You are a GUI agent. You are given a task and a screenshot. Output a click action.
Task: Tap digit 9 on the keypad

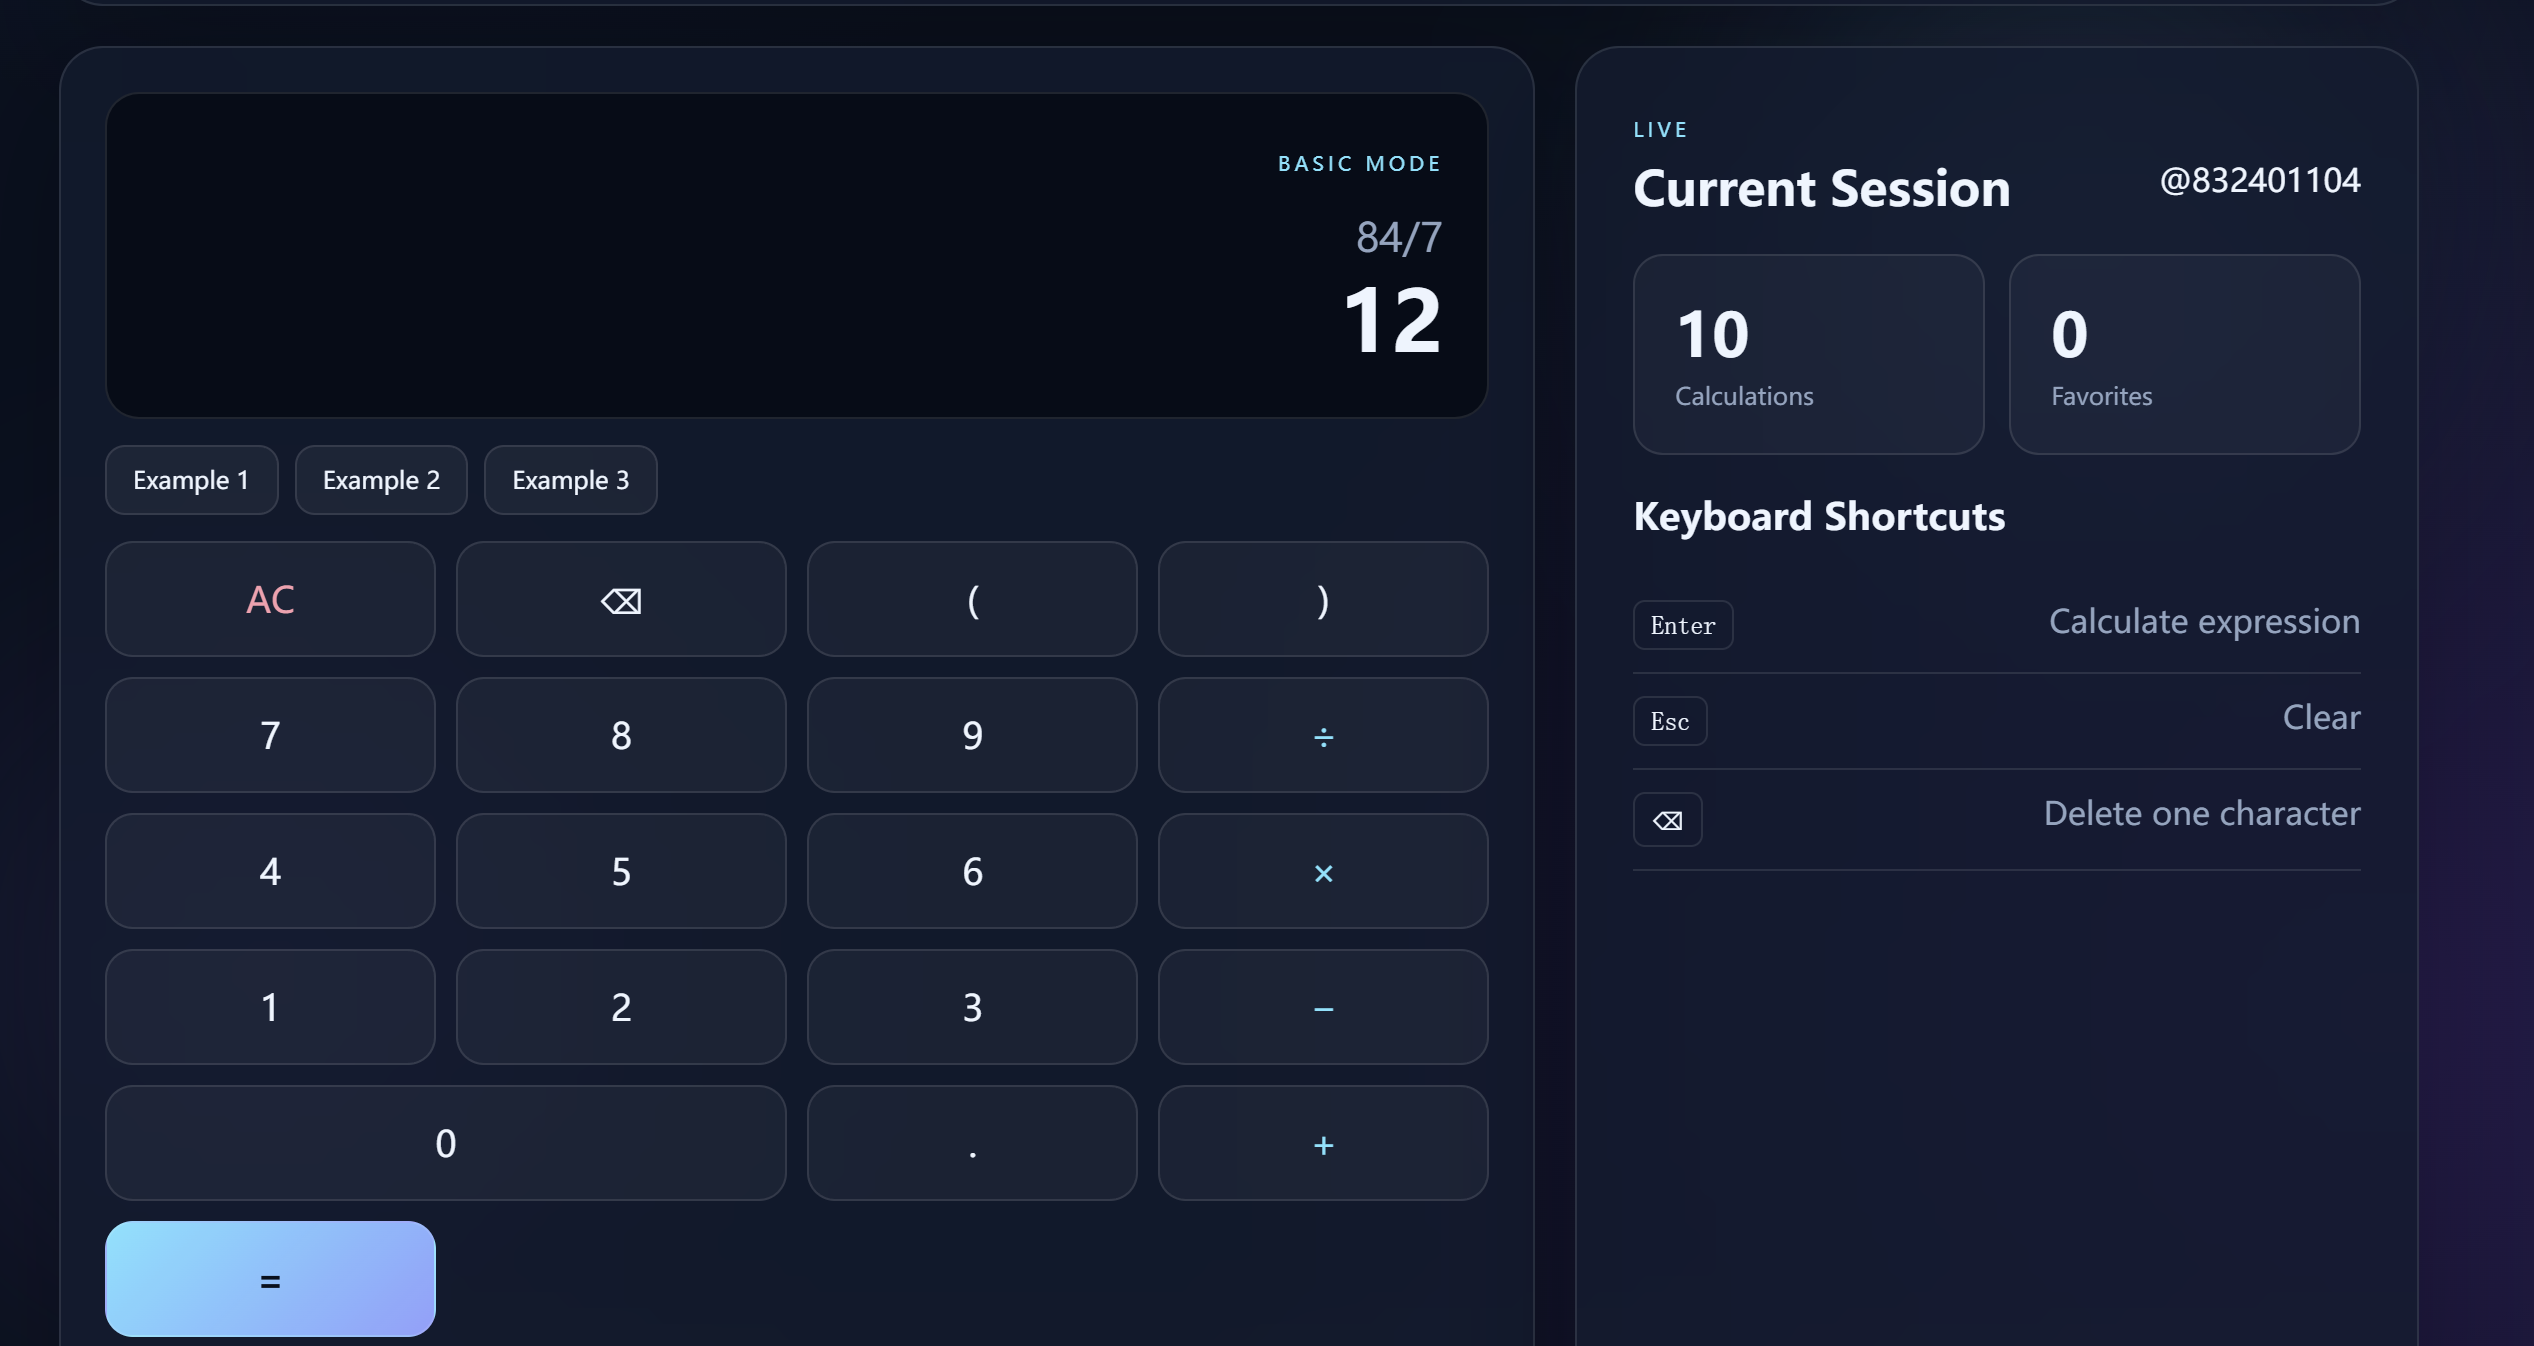(x=972, y=735)
